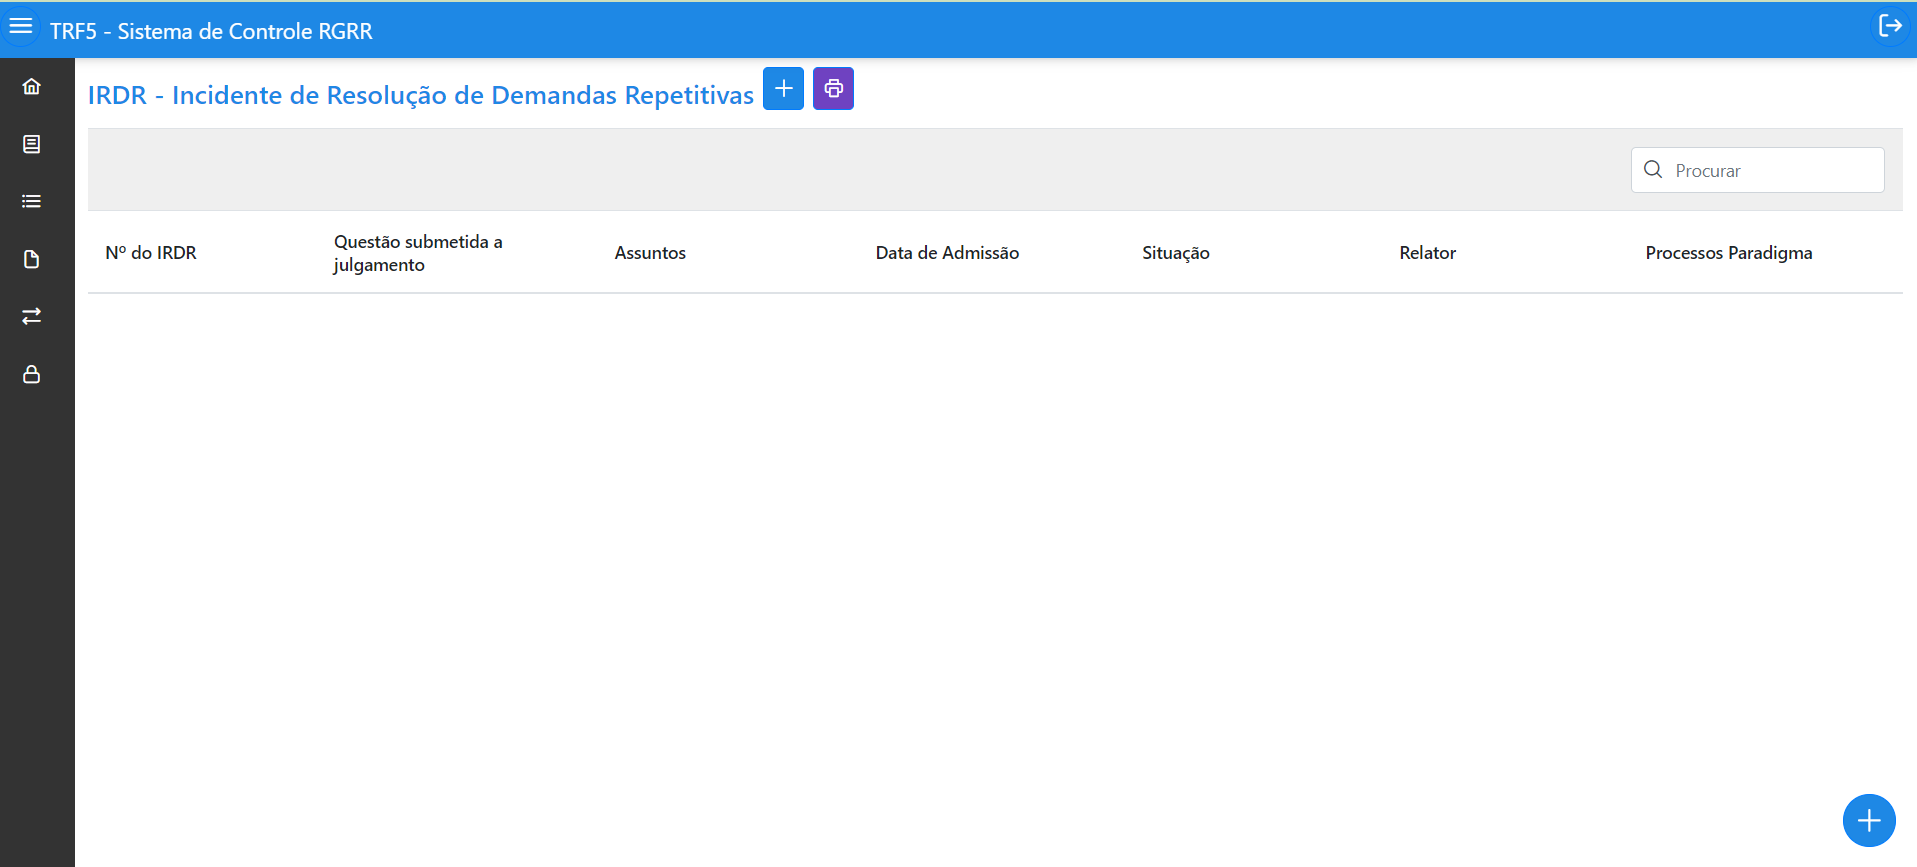This screenshot has width=1917, height=867.
Task: Click the Assuntos column header
Action: 650,253
